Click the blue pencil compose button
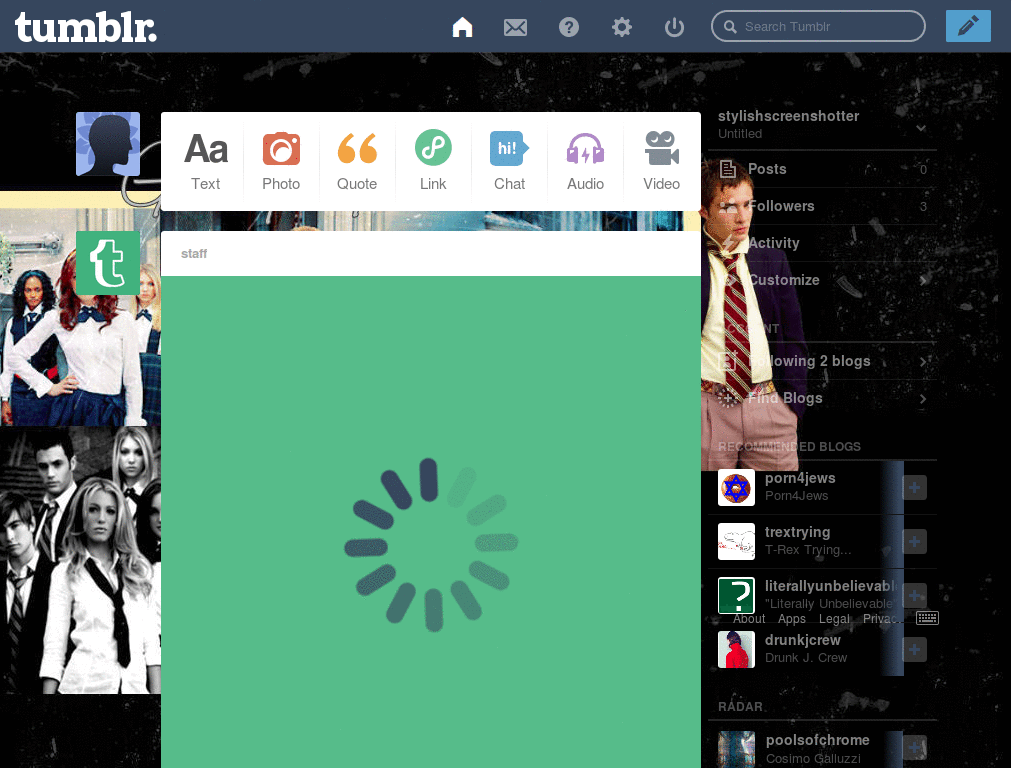This screenshot has width=1024, height=768. (968, 26)
